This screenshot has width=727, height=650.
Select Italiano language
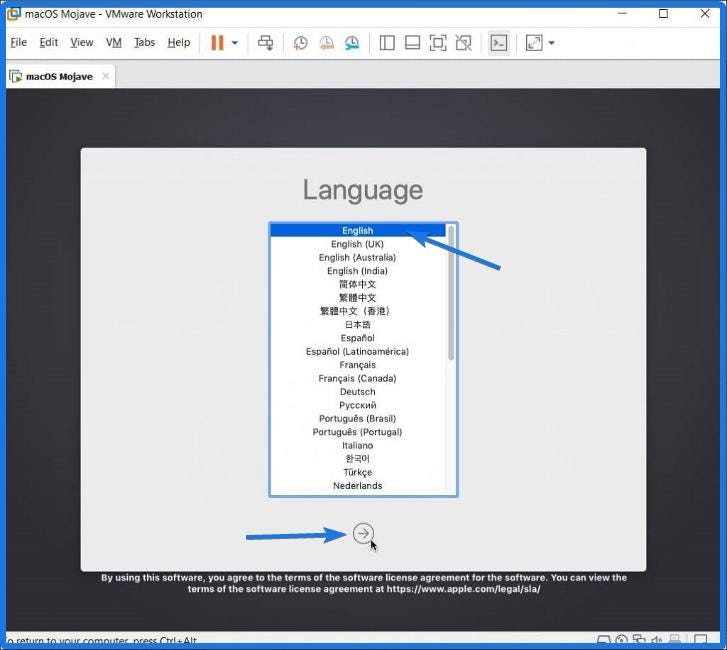pos(357,446)
